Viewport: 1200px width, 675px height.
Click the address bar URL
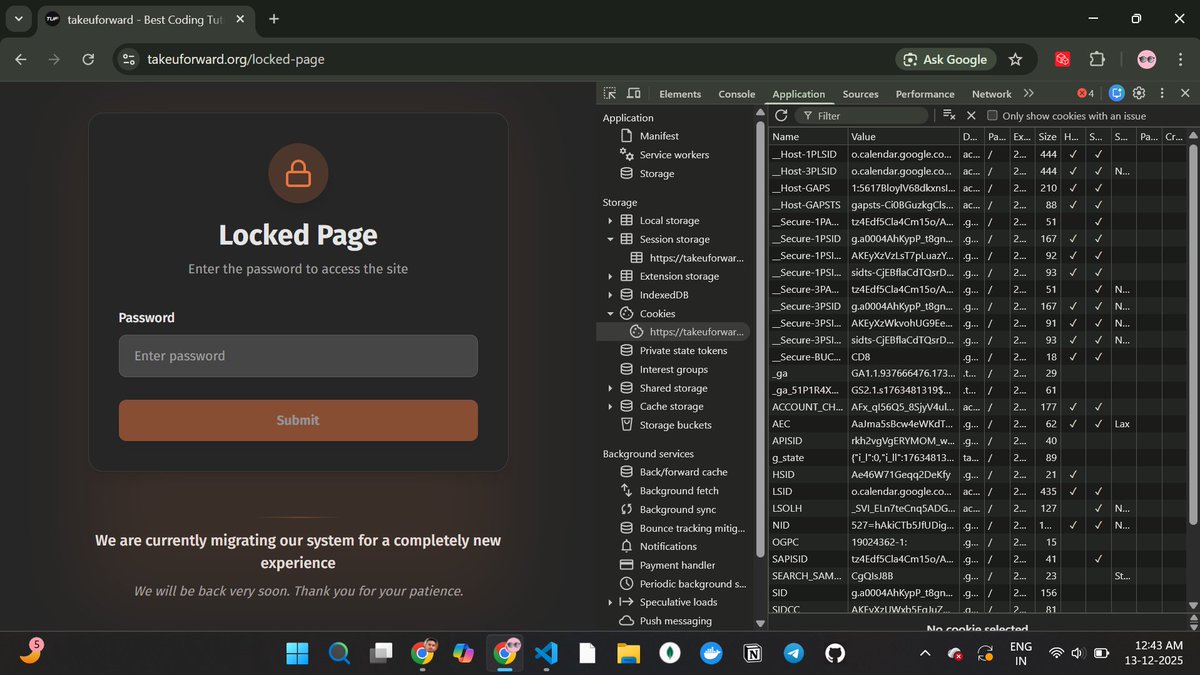pyautogui.click(x=236, y=59)
